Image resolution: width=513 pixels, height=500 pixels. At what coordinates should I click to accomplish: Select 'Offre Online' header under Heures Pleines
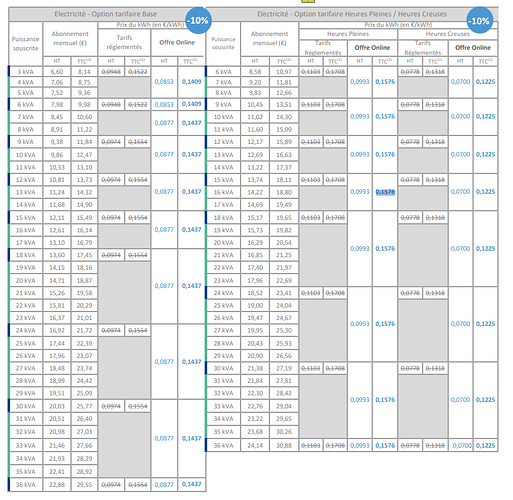372,48
